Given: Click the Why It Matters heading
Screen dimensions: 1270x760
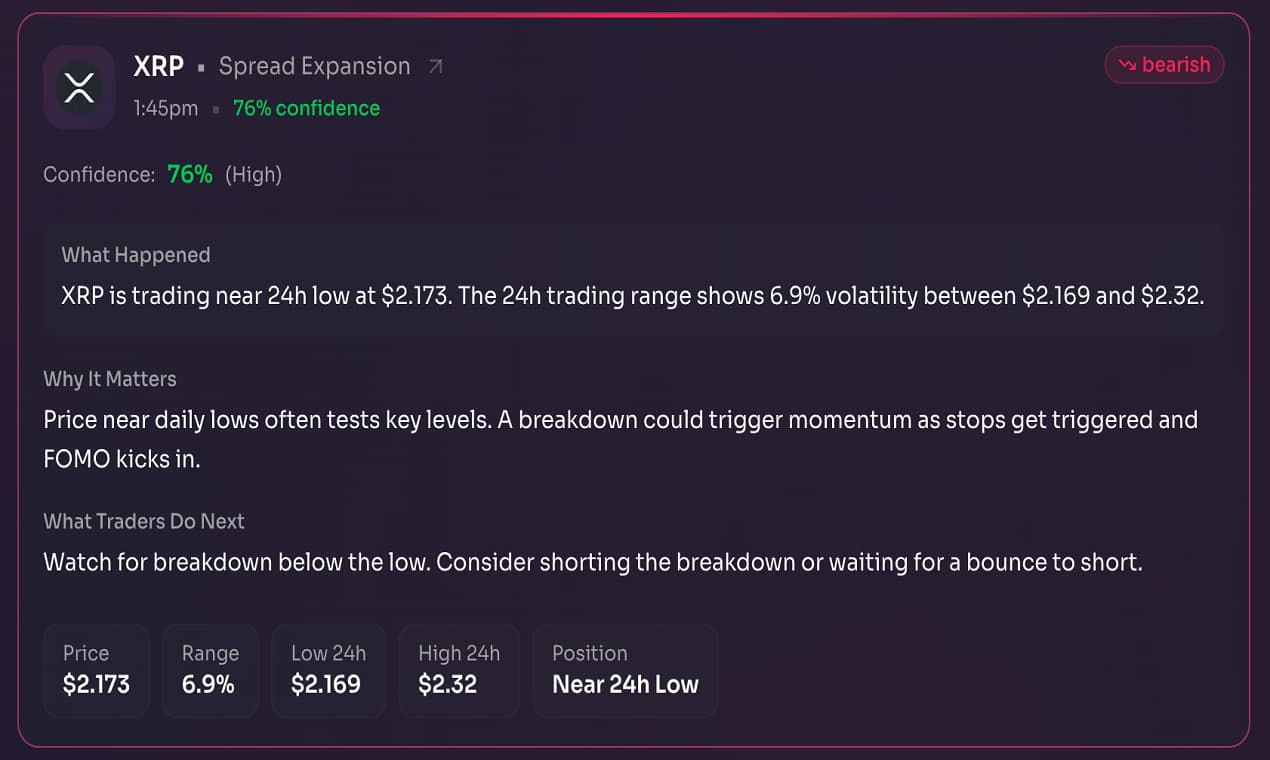Looking at the screenshot, I should 110,379.
